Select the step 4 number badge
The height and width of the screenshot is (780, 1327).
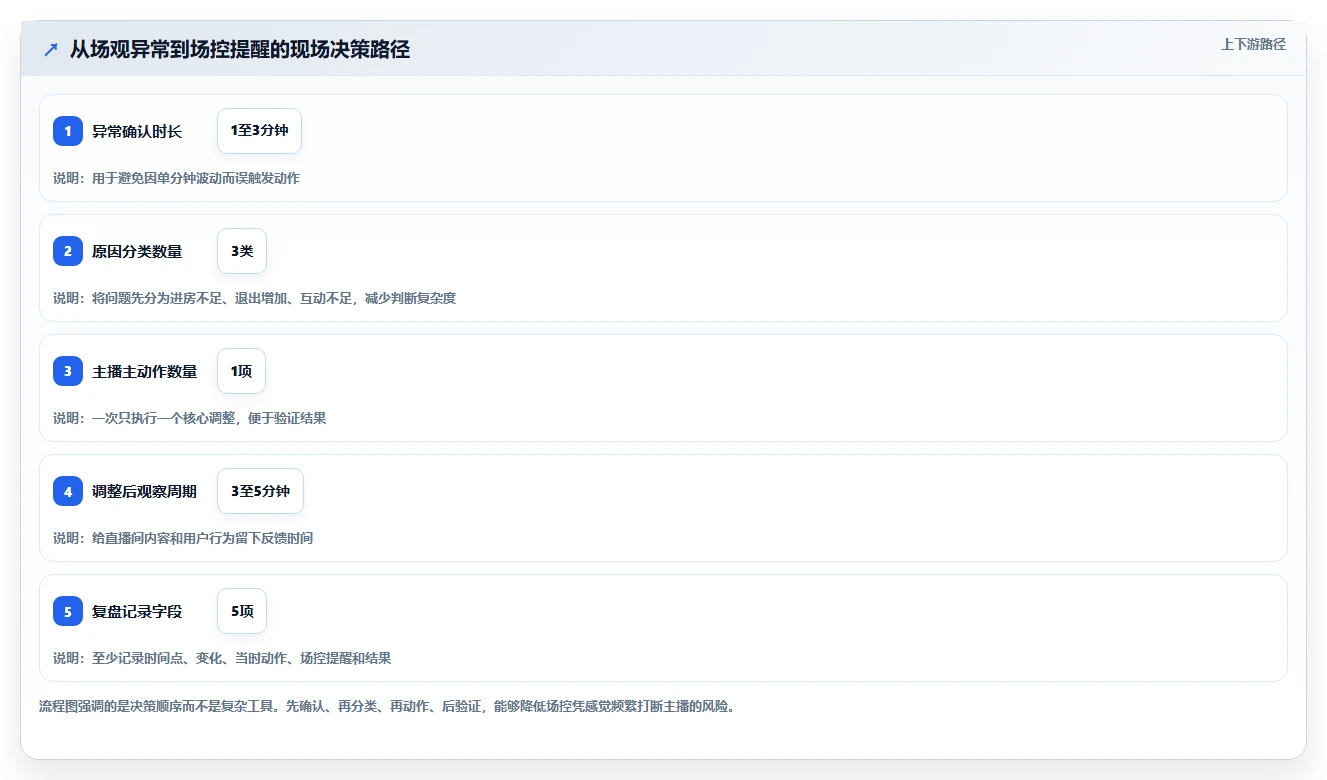(68, 491)
